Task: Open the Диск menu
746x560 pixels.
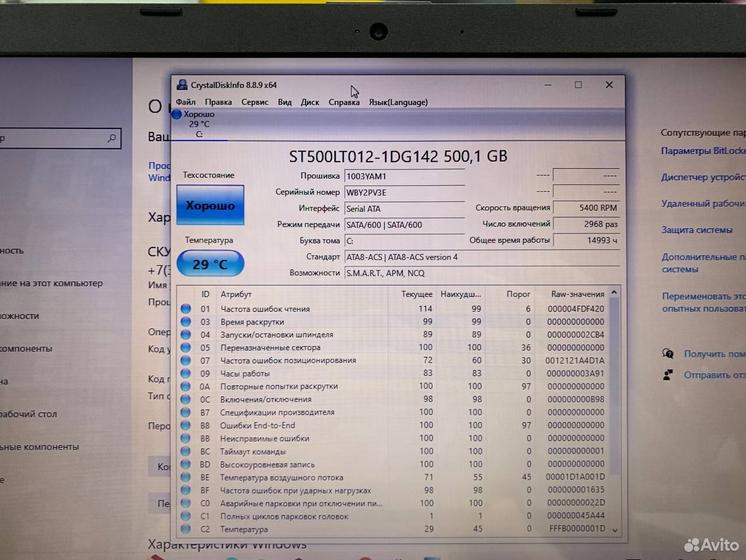Action: click(x=310, y=102)
